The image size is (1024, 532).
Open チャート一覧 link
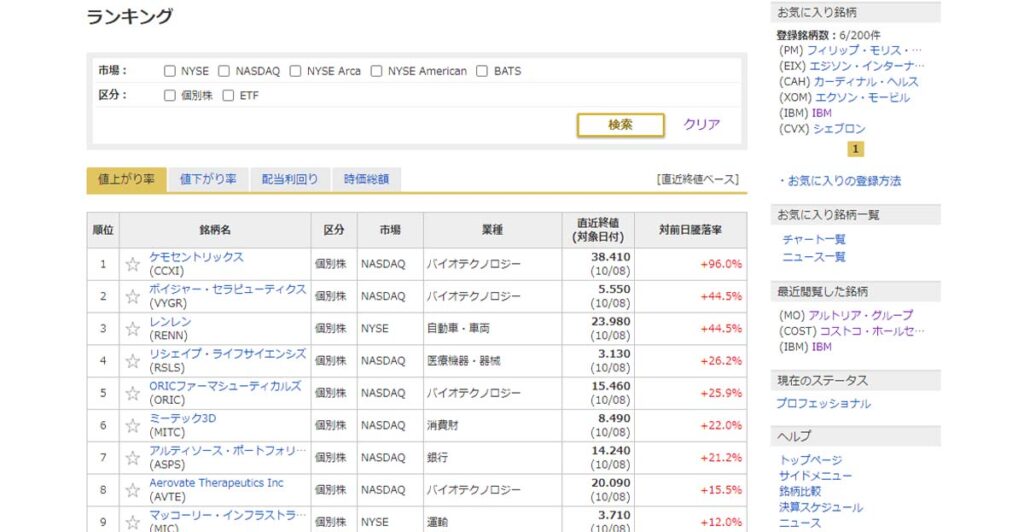pos(814,240)
